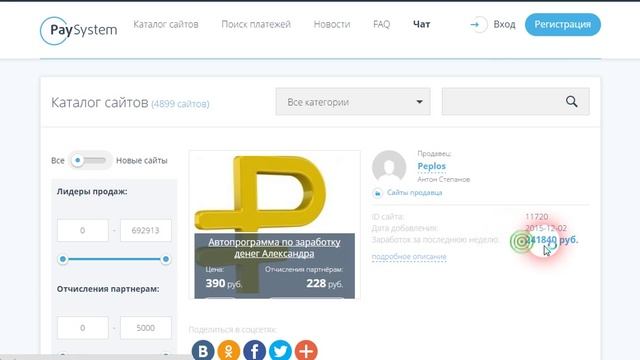Open the Чат section

click(x=421, y=24)
